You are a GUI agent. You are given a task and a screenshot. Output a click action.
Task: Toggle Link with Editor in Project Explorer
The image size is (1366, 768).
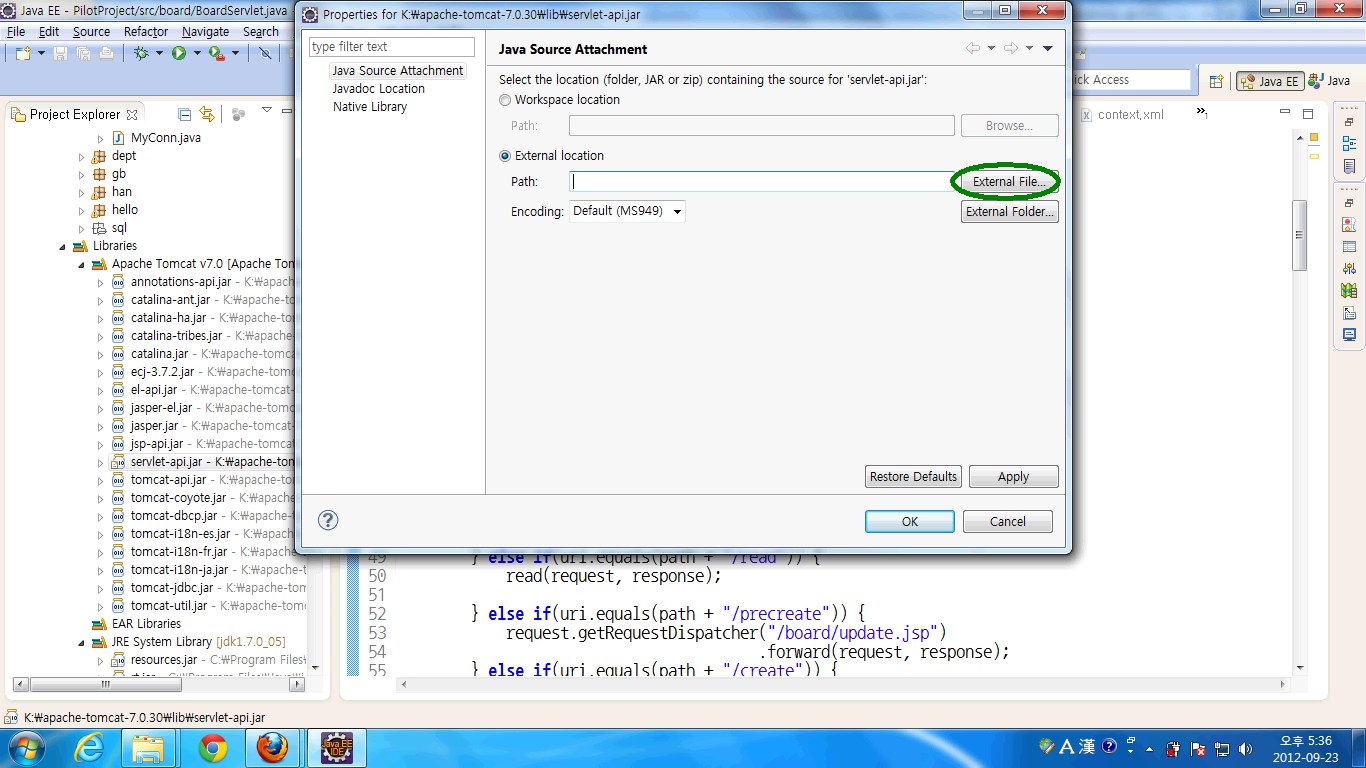pos(206,114)
